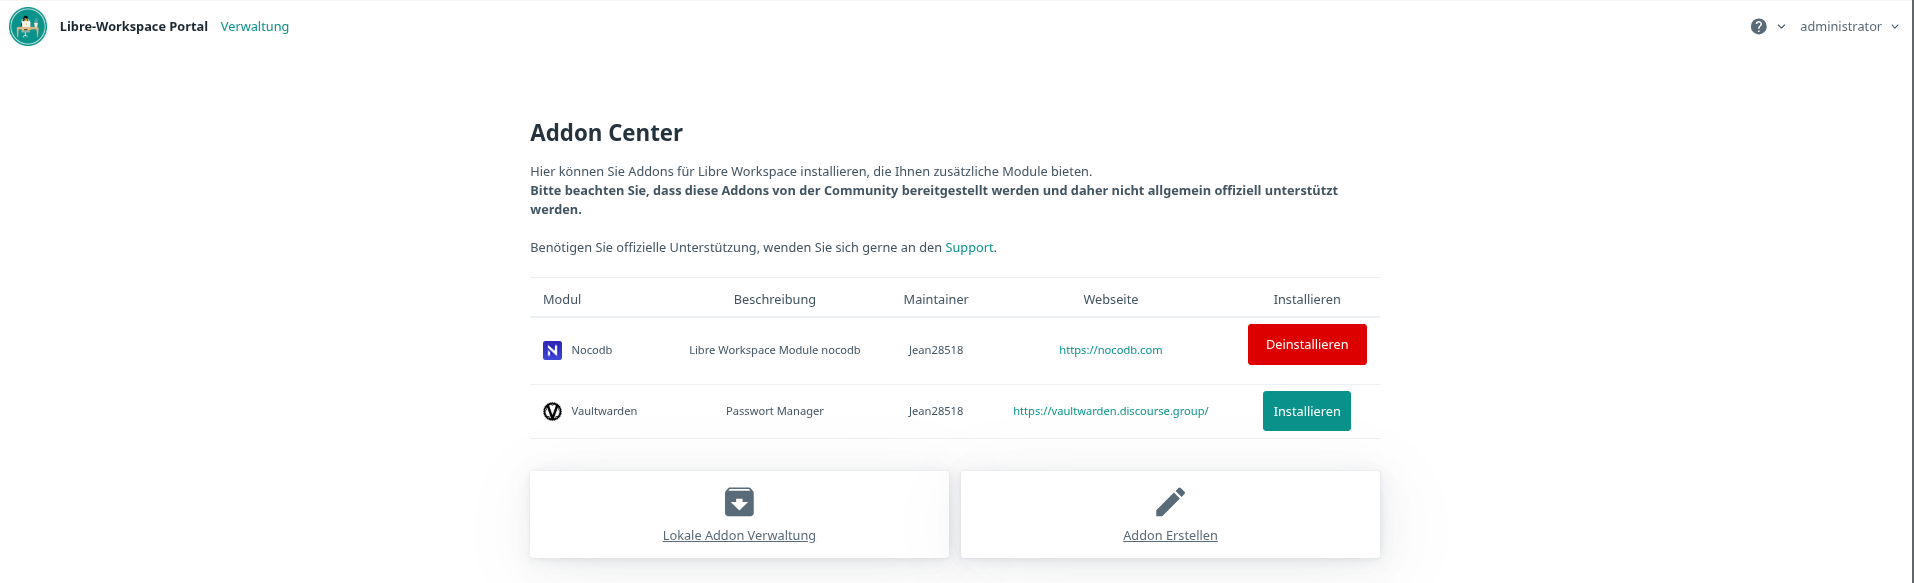The width and height of the screenshot is (1914, 583).
Task: Expand the administrator dropdown chevron
Action: point(1894,27)
